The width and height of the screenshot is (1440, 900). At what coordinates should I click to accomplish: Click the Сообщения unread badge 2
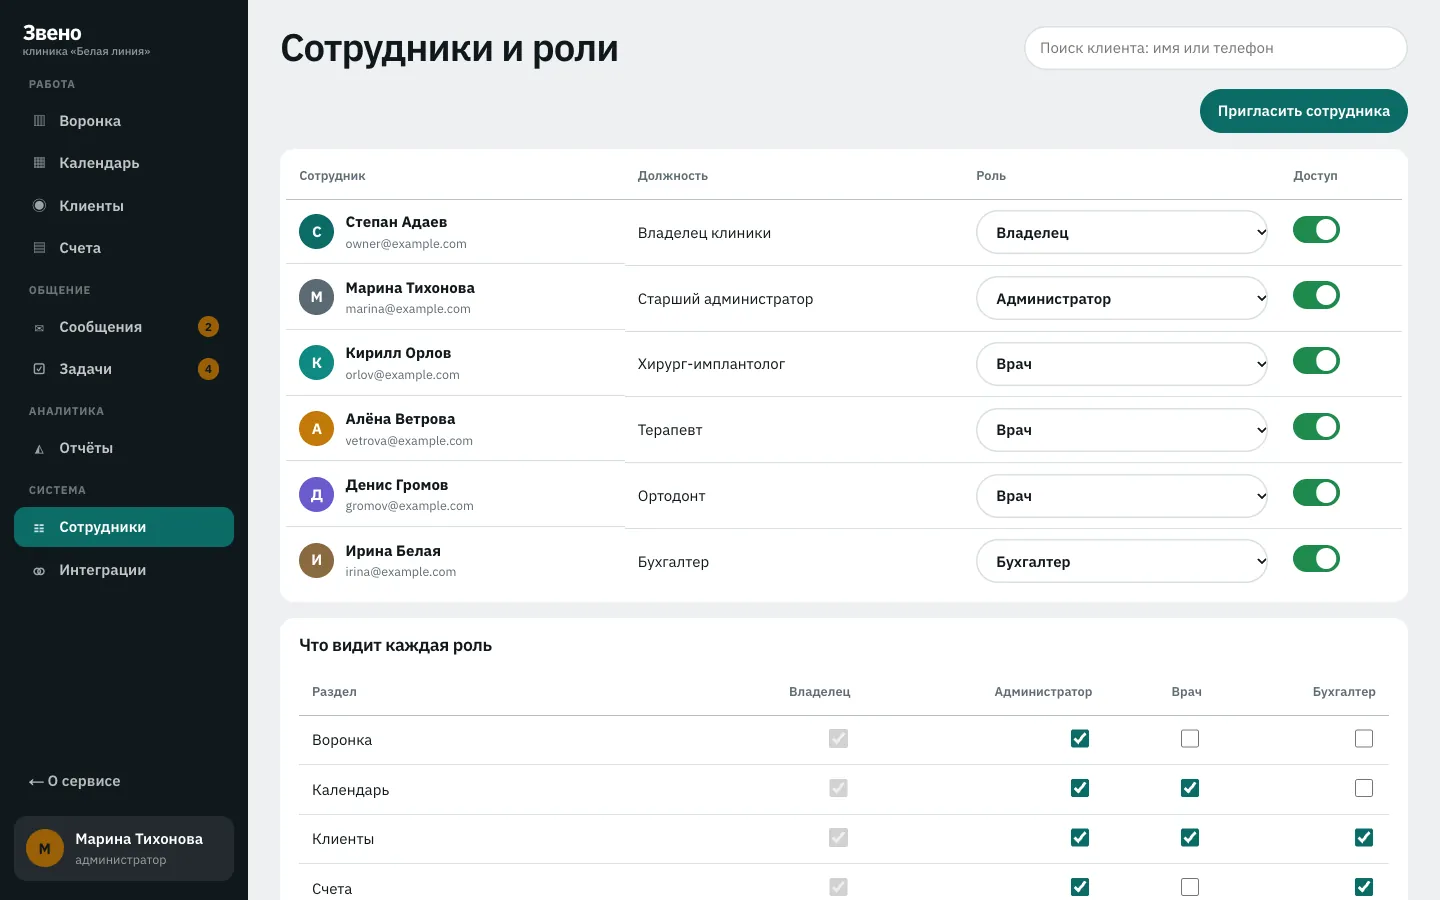[208, 327]
